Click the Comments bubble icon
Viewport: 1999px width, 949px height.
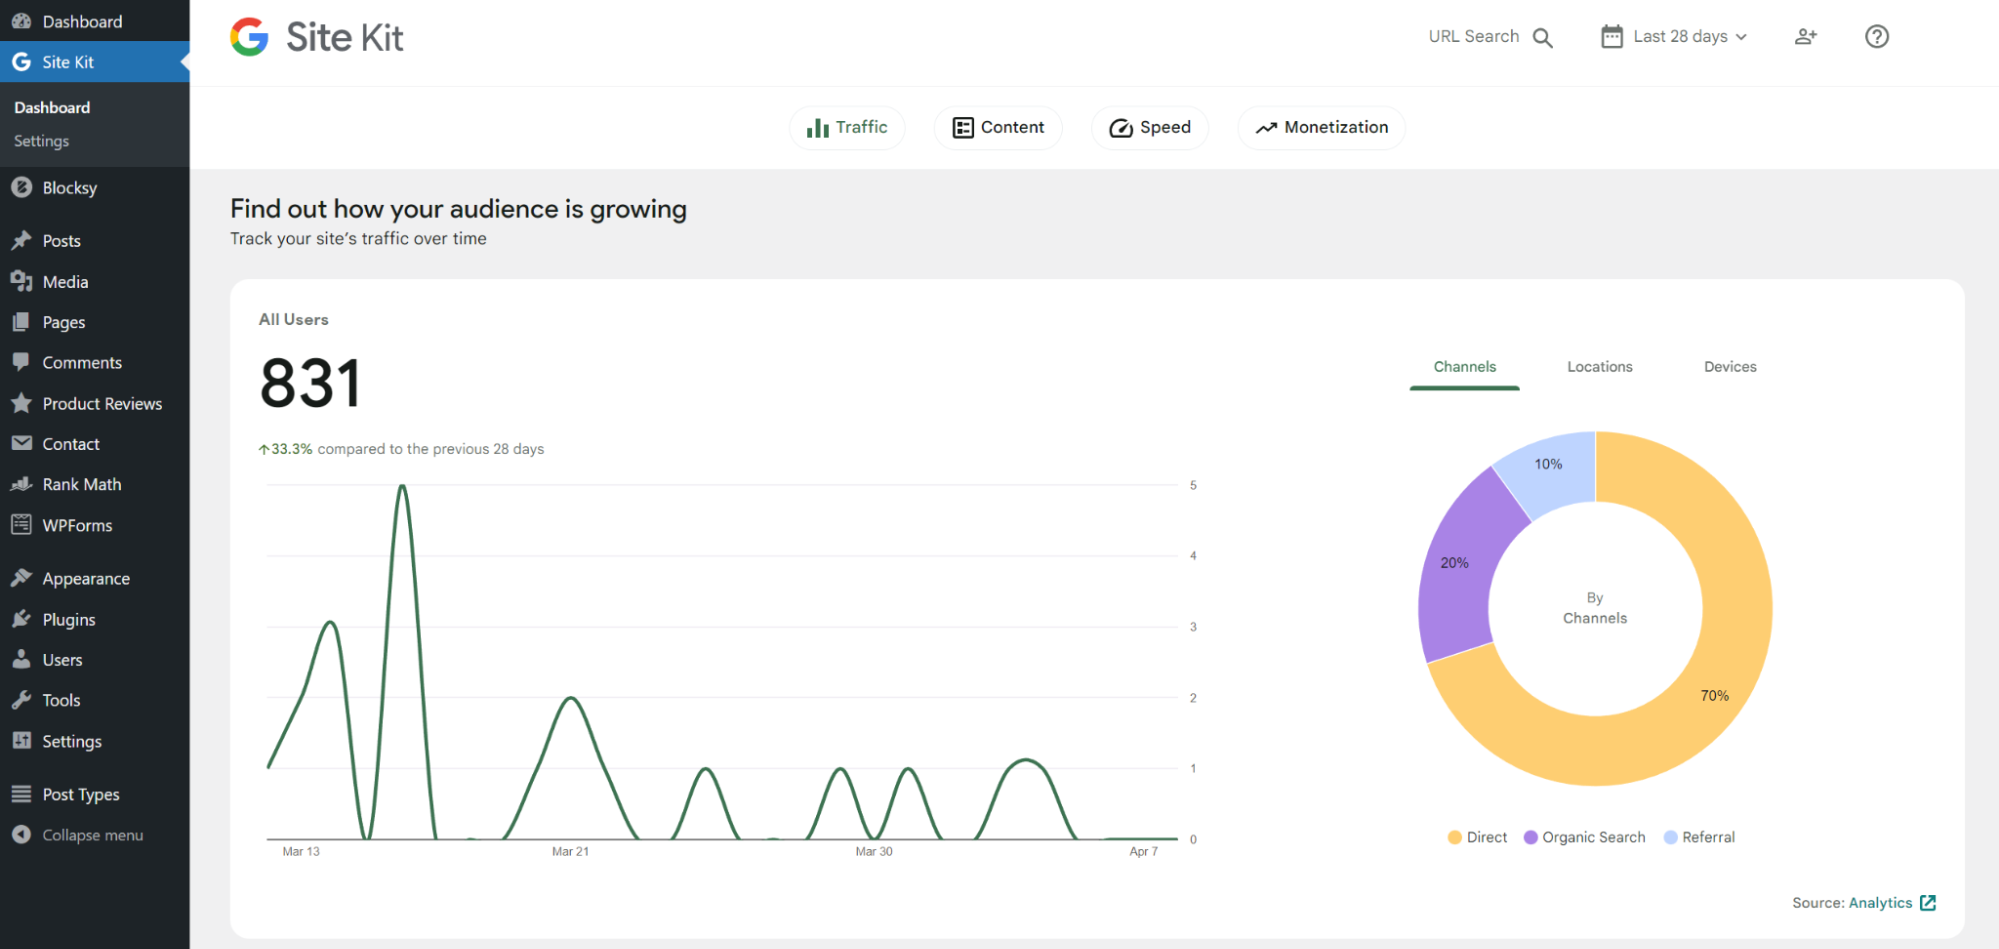[x=21, y=362]
